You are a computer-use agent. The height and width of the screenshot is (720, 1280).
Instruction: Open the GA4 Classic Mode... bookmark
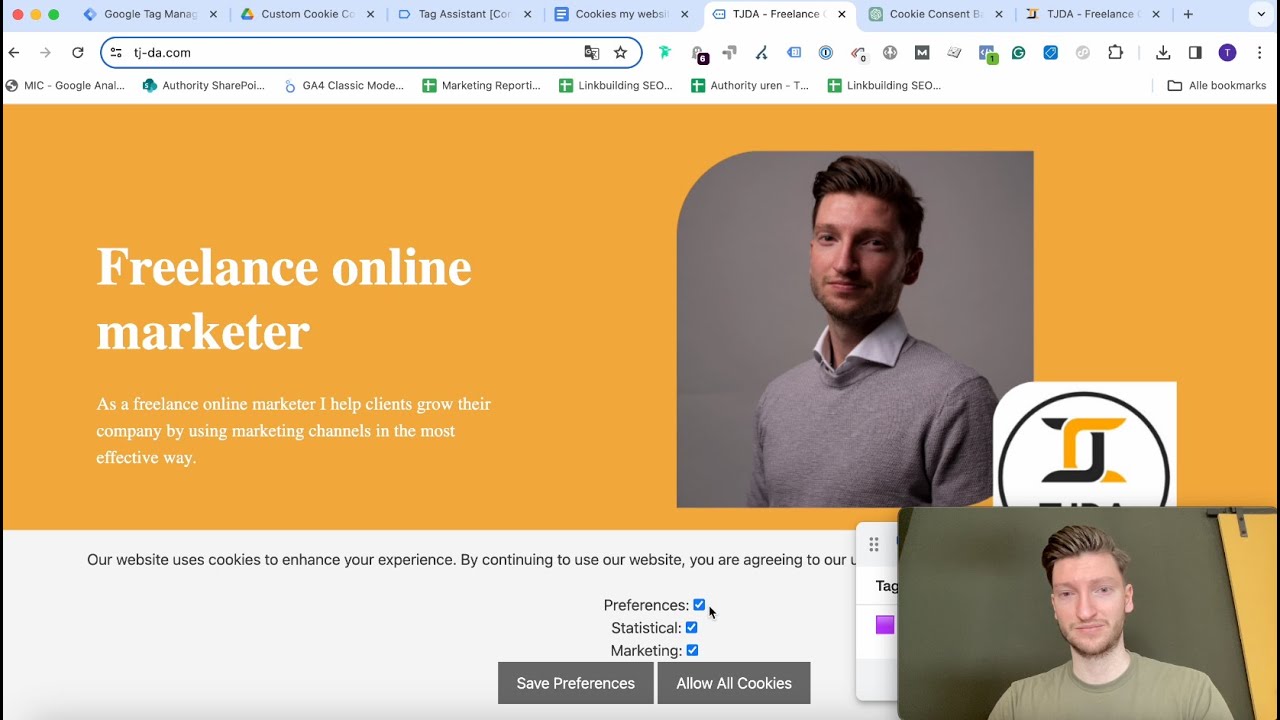(x=345, y=86)
